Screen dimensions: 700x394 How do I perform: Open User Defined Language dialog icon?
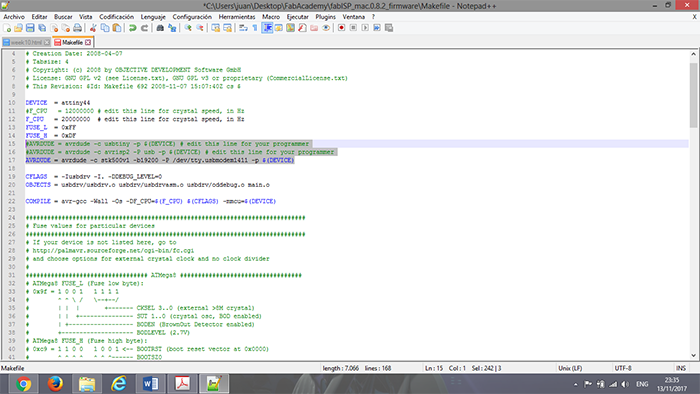(x=279, y=28)
